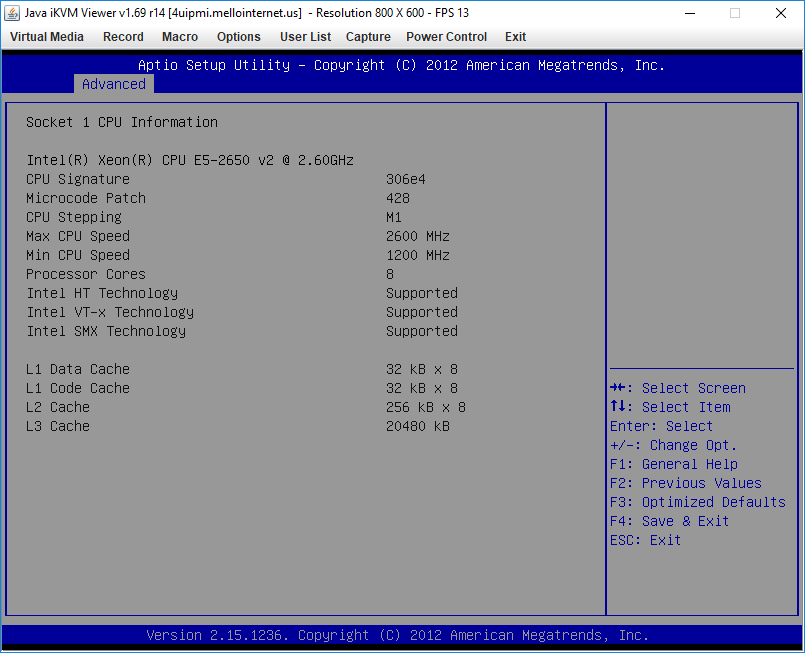805x653 pixels.
Task: Open the Record menu
Action: point(123,37)
